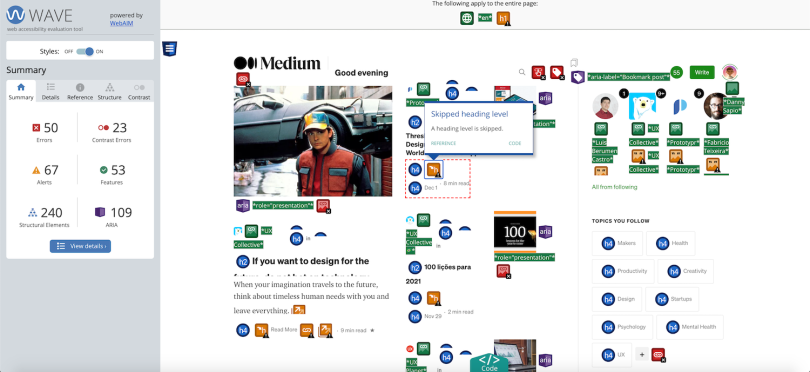
Task: Click the Prototypr logo avatar
Action: (680, 107)
